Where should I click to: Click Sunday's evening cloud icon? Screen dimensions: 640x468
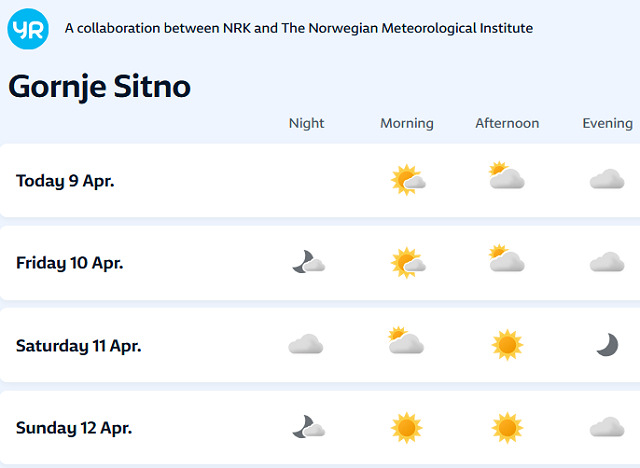point(607,427)
